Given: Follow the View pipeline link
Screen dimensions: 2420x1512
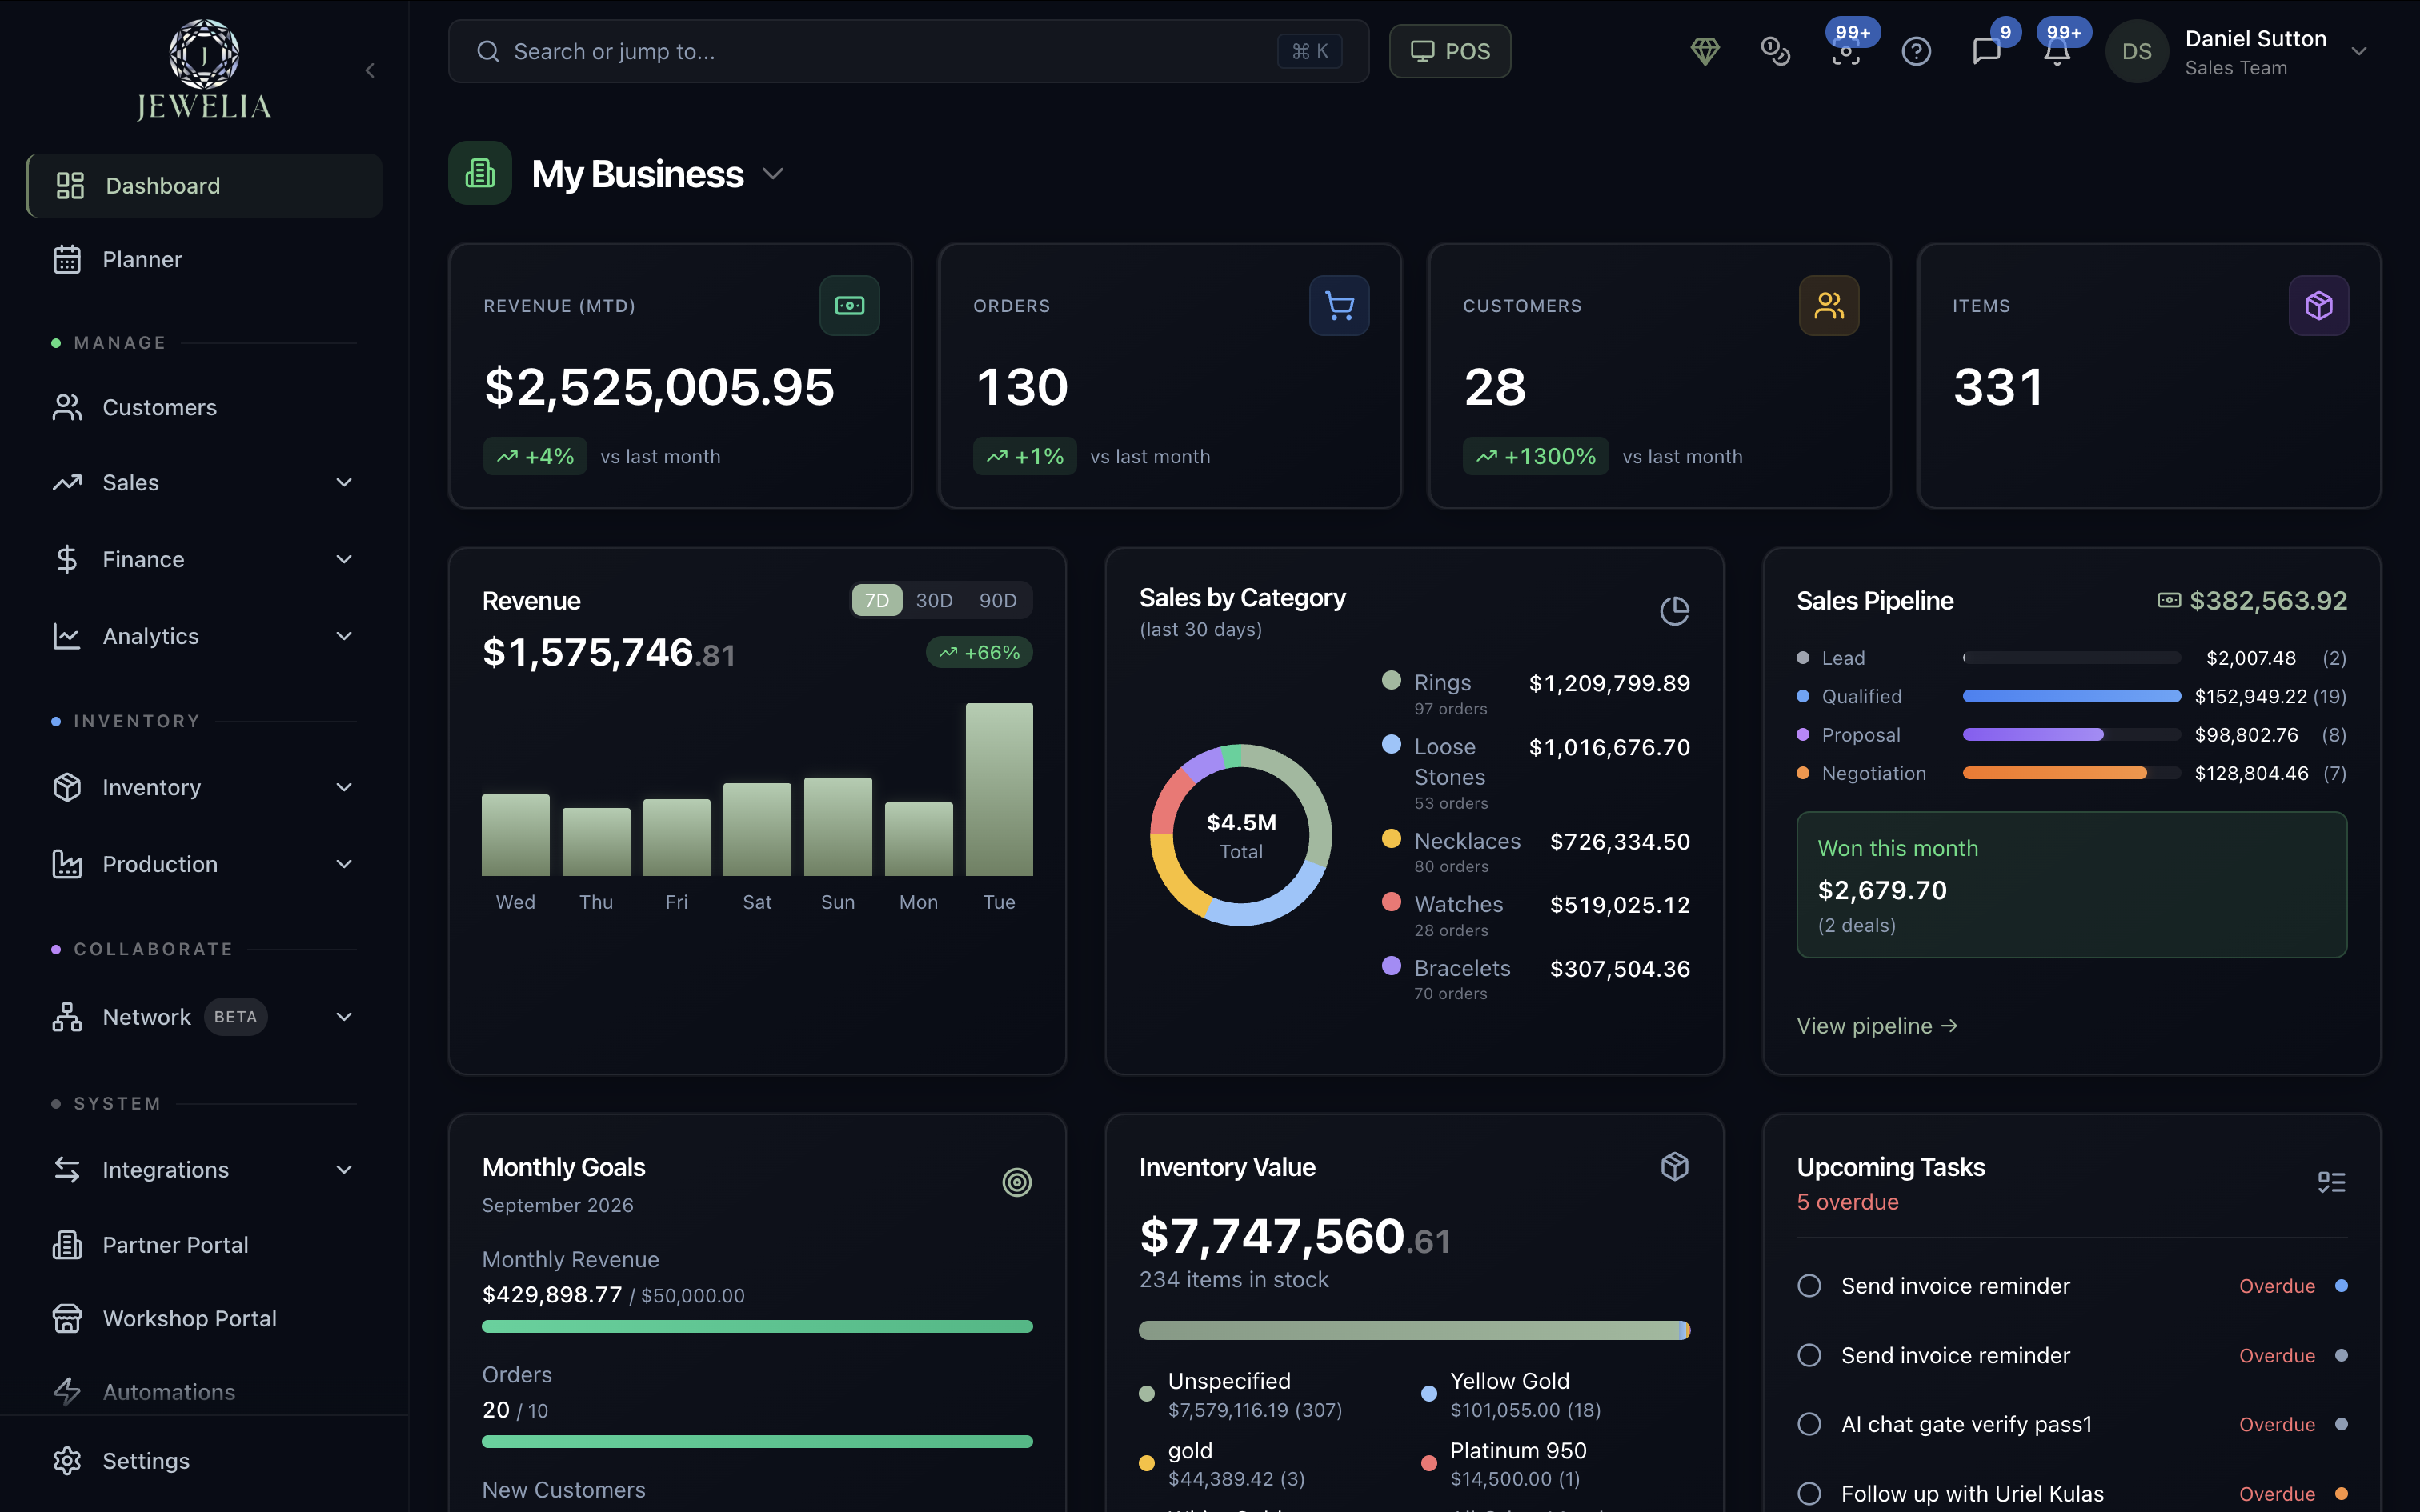Looking at the screenshot, I should (1877, 1026).
